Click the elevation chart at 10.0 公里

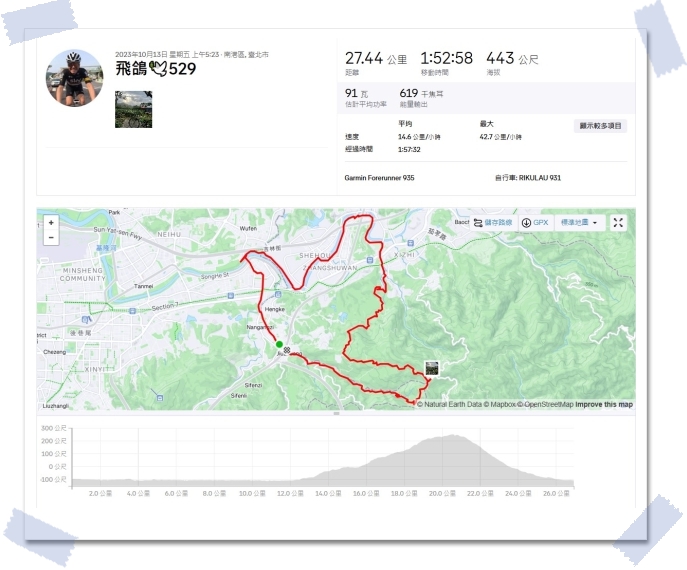(252, 481)
